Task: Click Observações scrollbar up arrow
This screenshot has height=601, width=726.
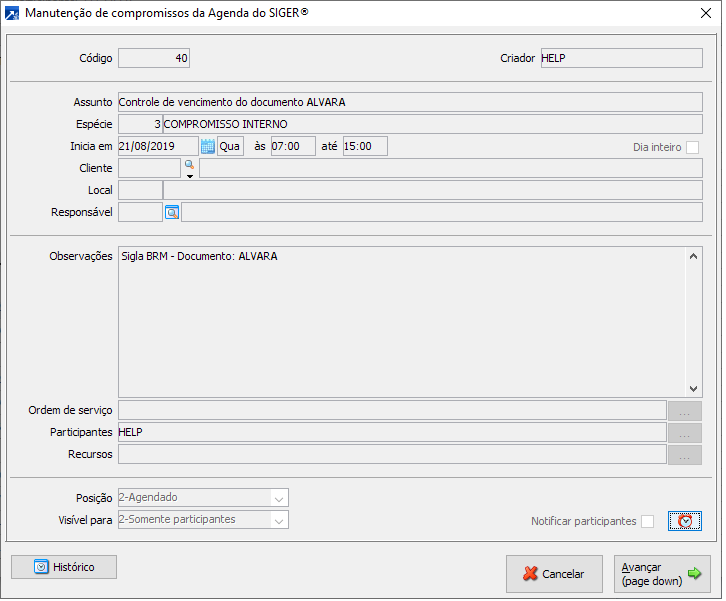Action: 693,257
